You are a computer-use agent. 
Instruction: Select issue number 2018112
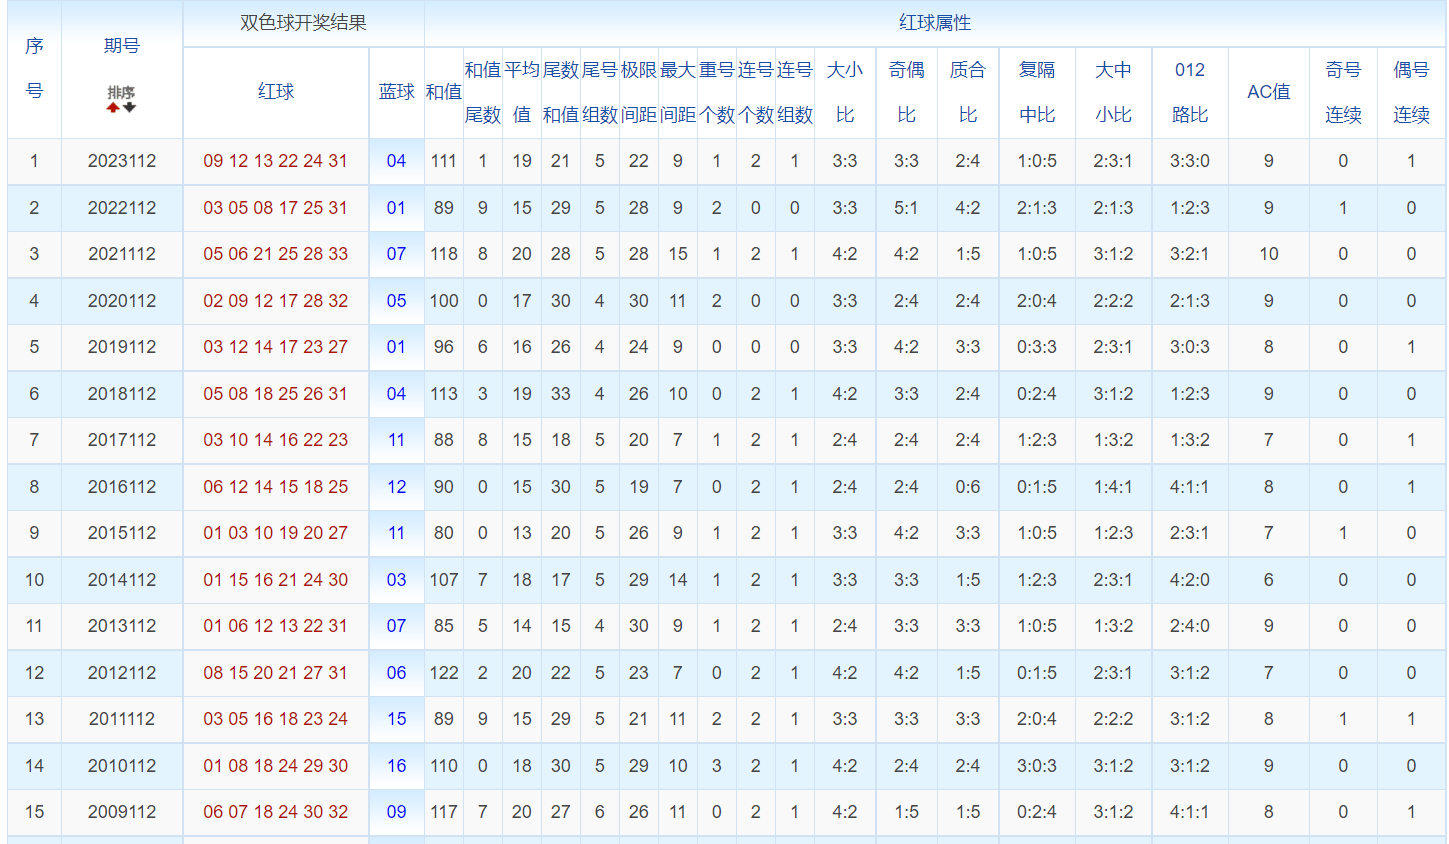pos(122,394)
